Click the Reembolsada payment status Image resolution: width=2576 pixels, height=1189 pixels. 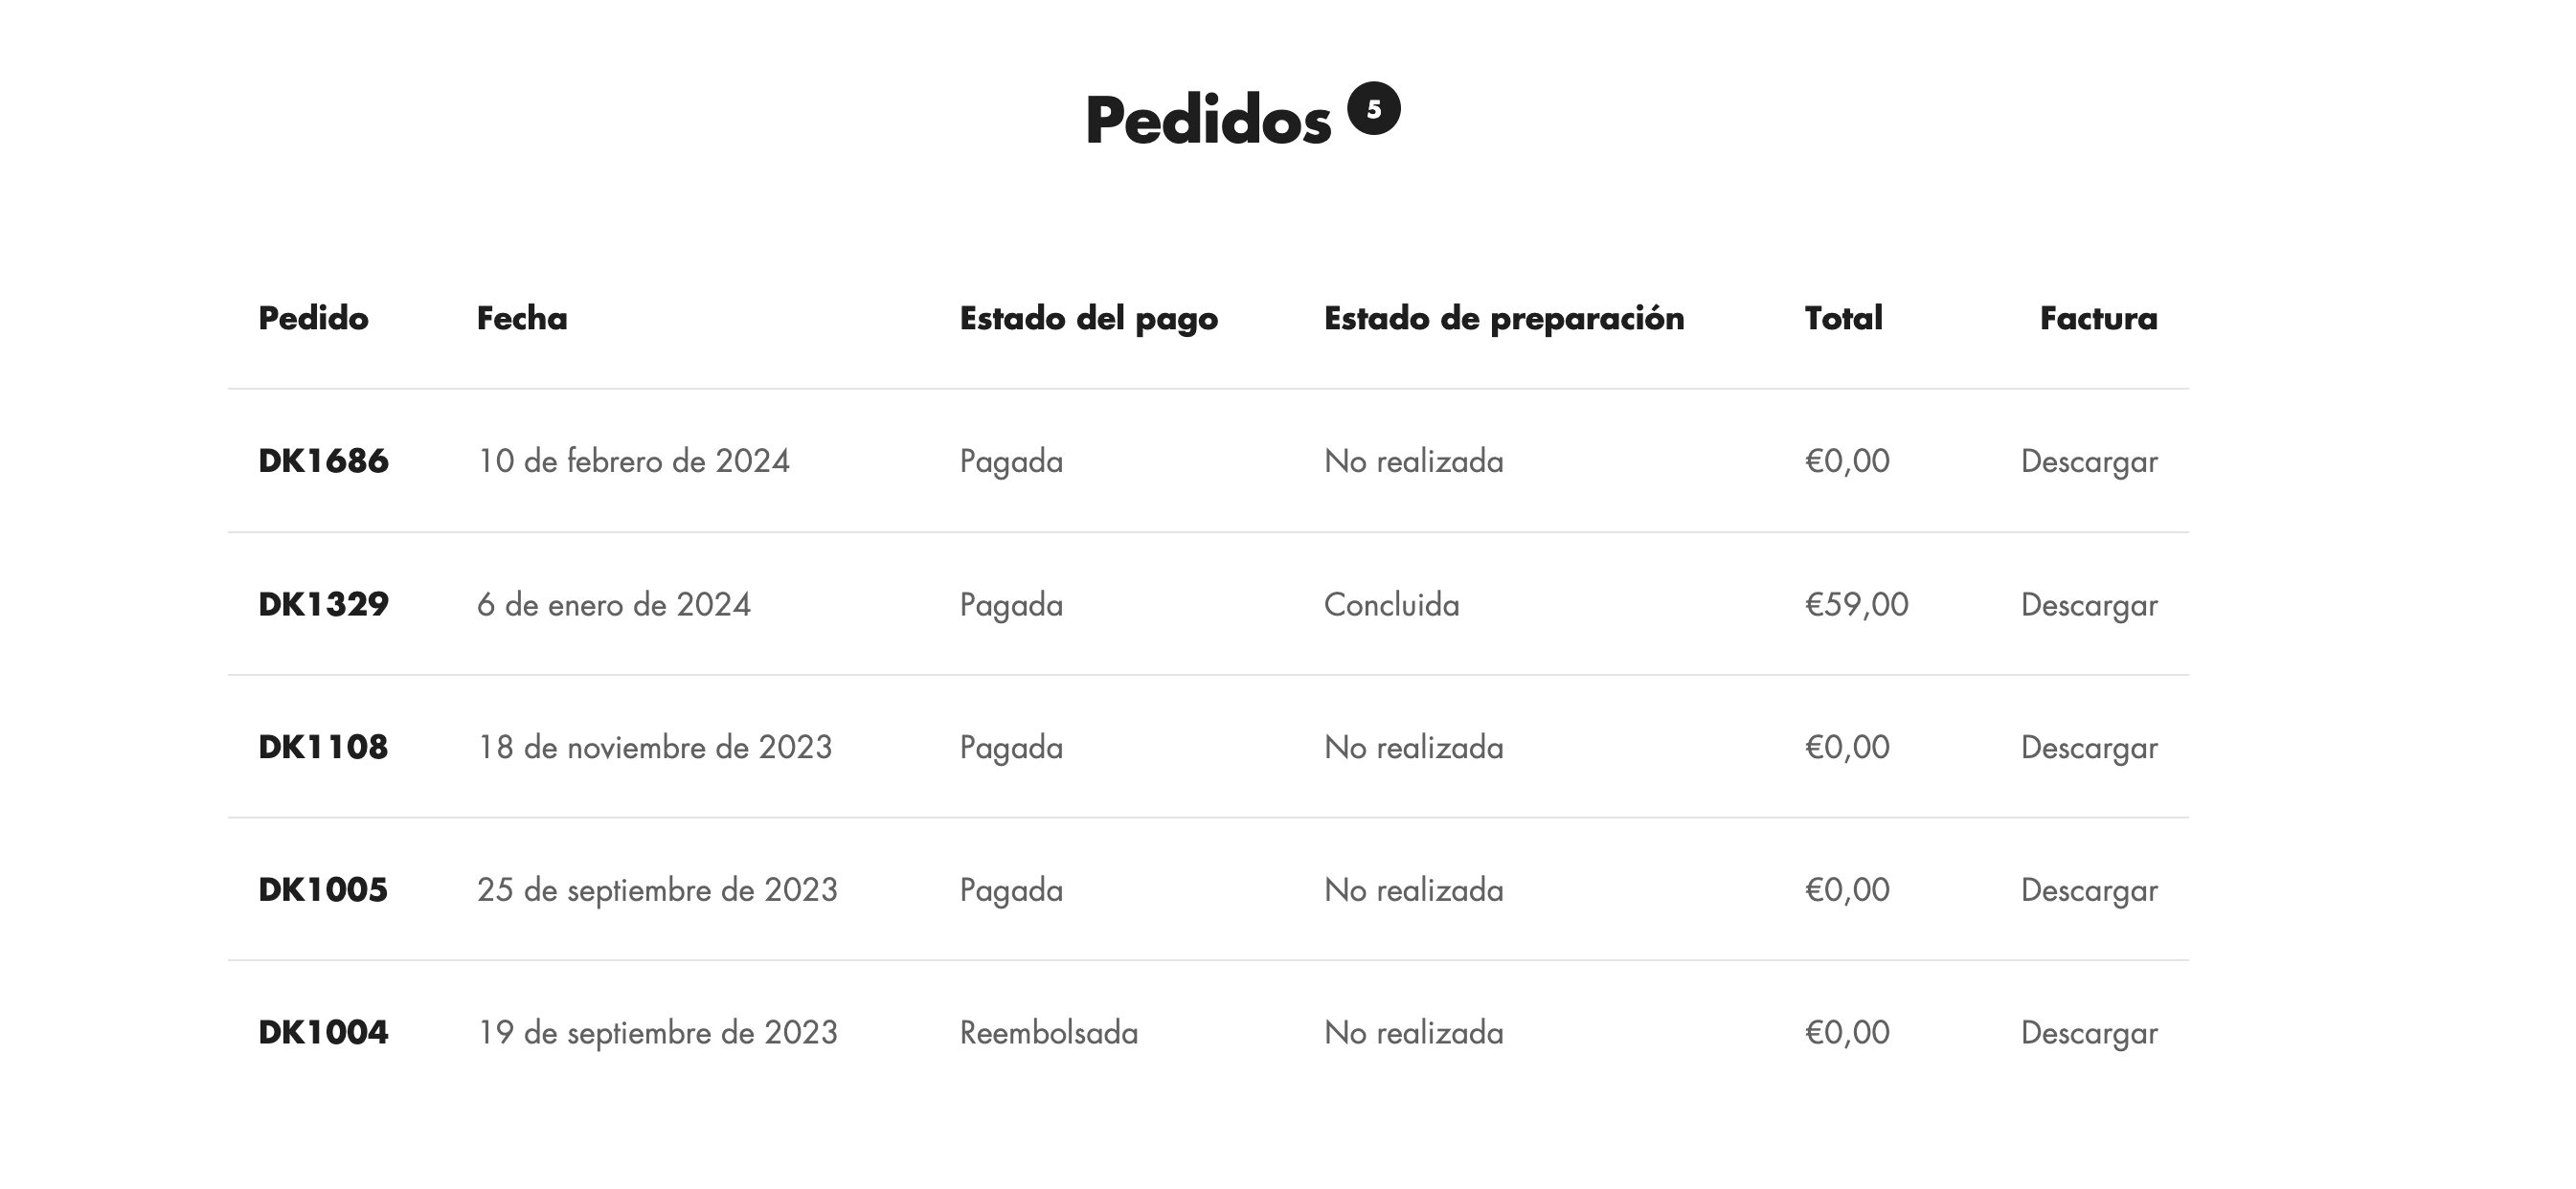[x=1049, y=1032]
